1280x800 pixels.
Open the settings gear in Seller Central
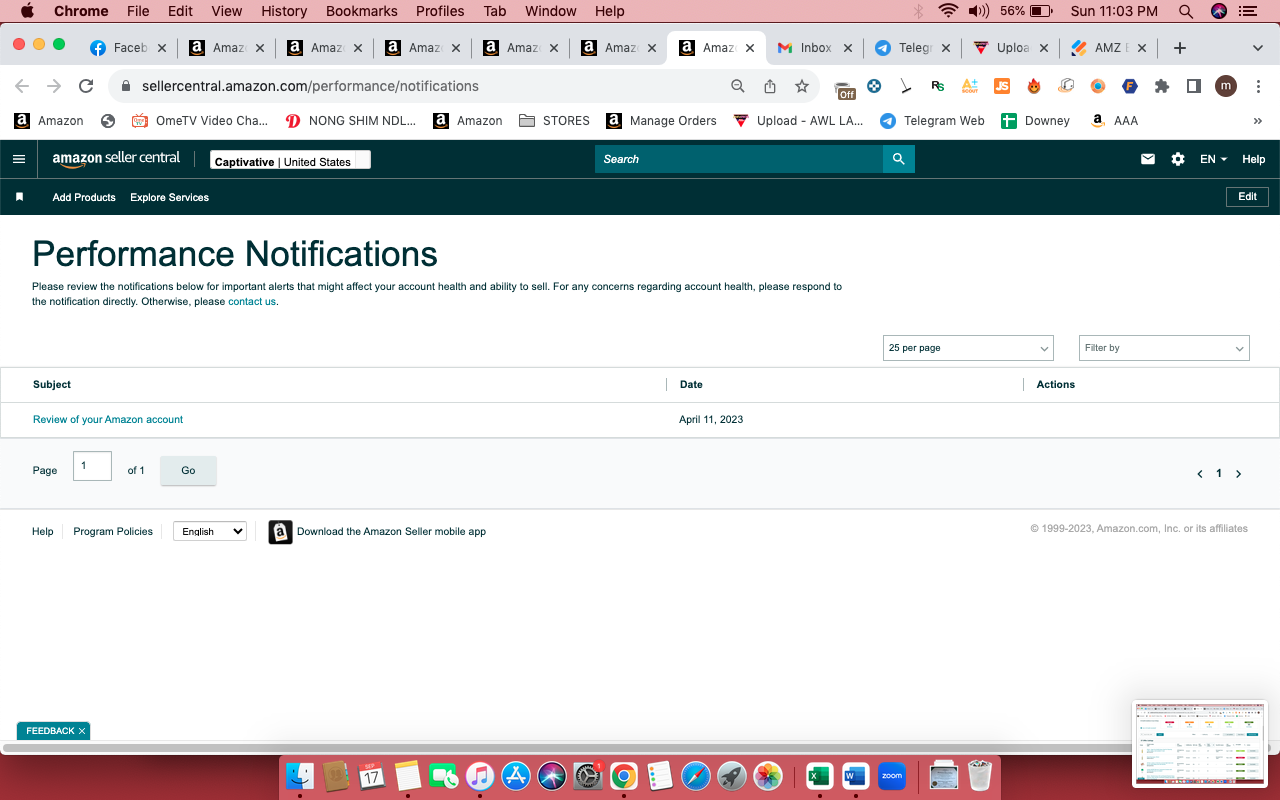[1178, 159]
